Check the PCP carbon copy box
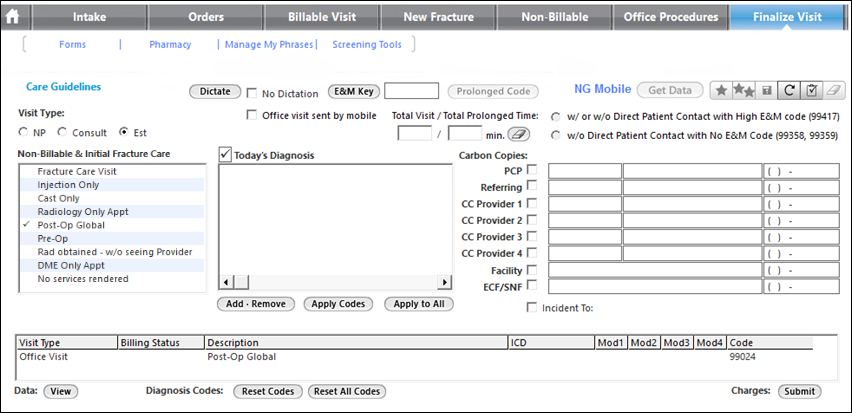Image resolution: width=852 pixels, height=413 pixels. 532,170
